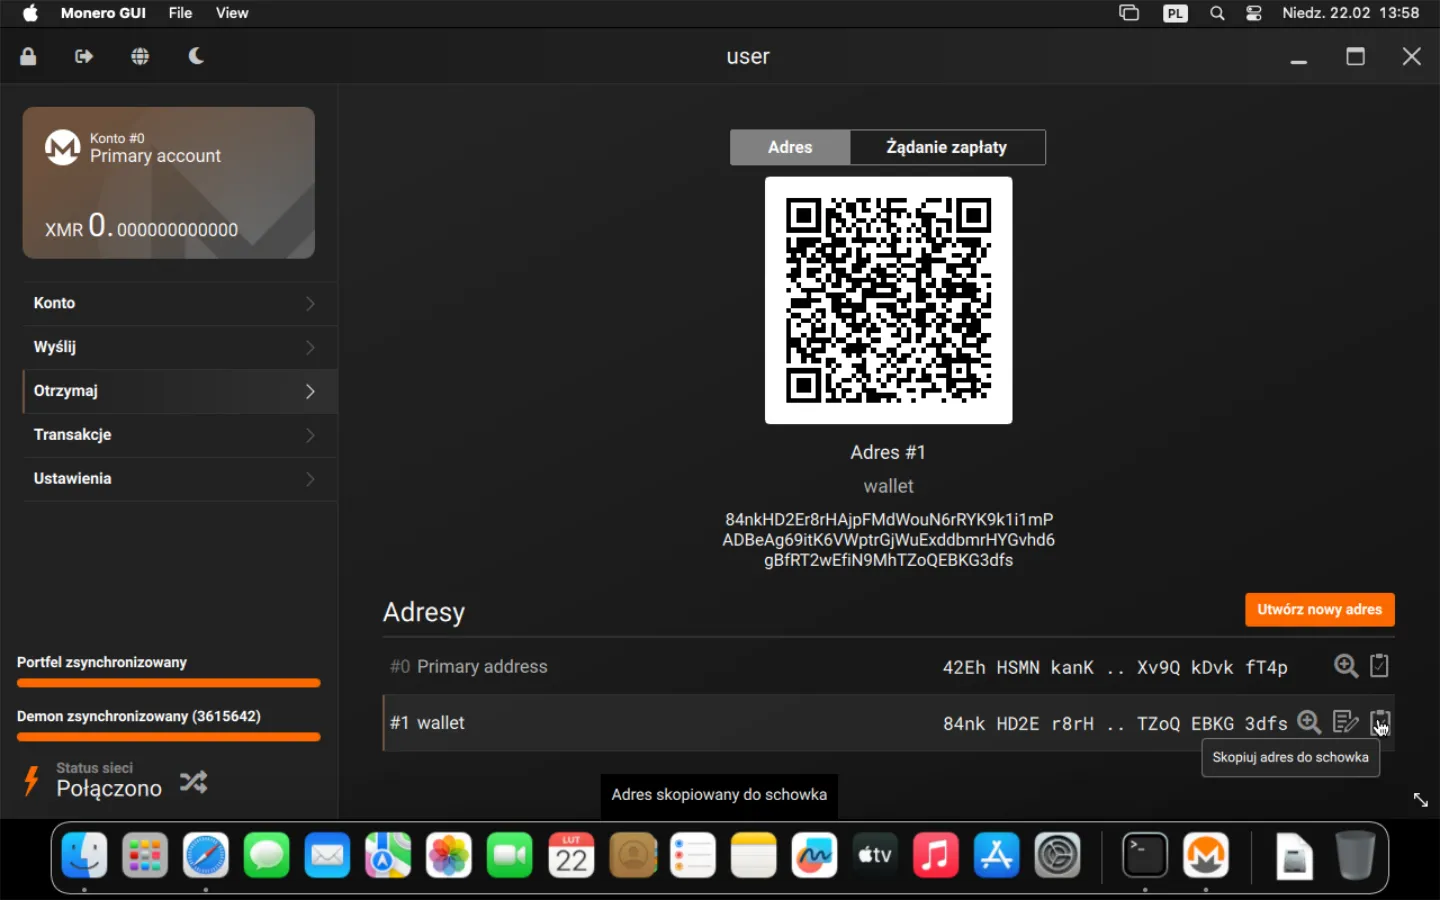Click the Adres #1 heading
This screenshot has height=900, width=1440.
tap(888, 452)
